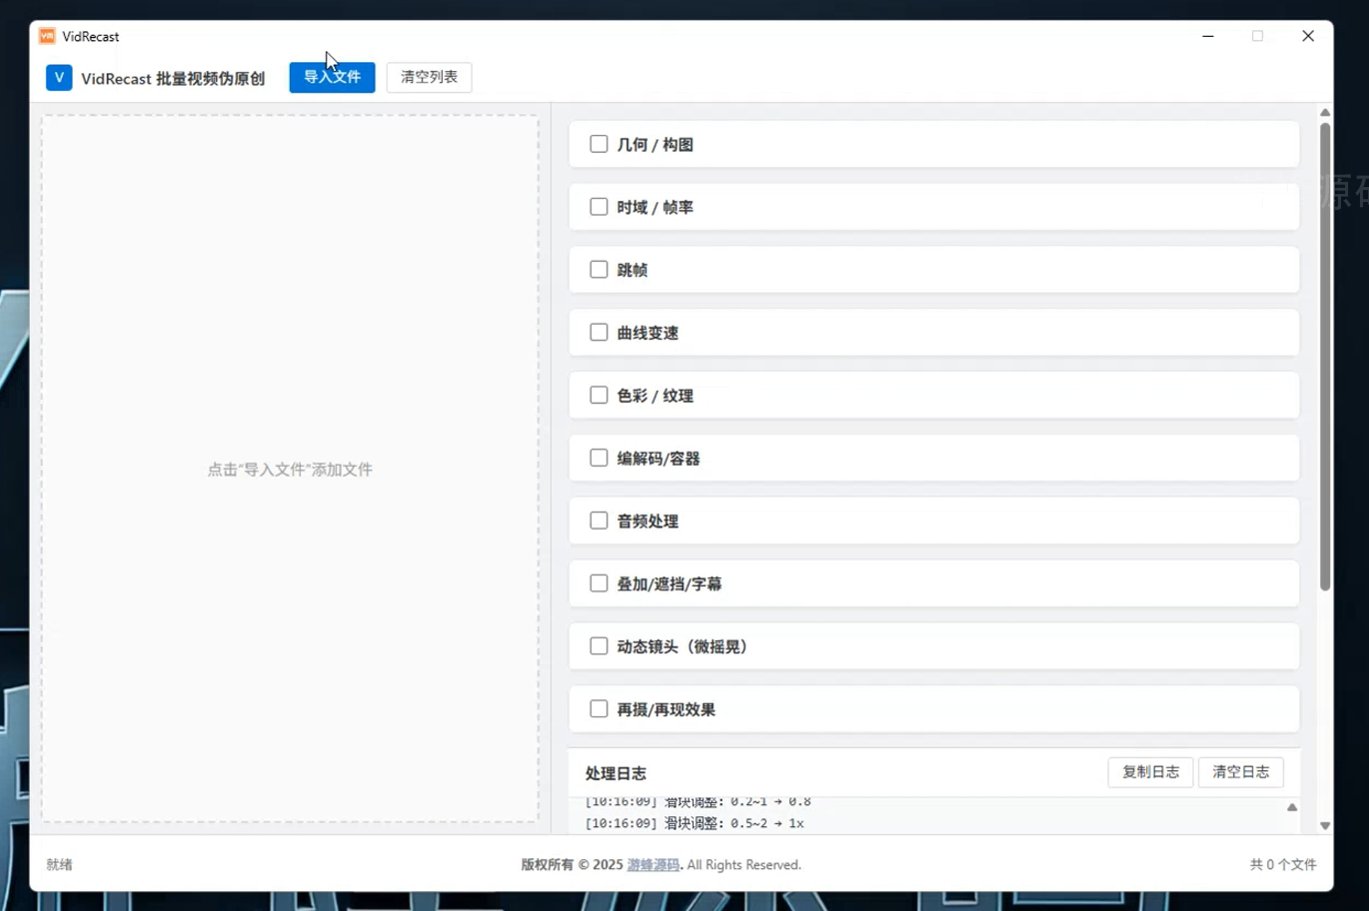Click the 就绪 status text

(x=59, y=864)
